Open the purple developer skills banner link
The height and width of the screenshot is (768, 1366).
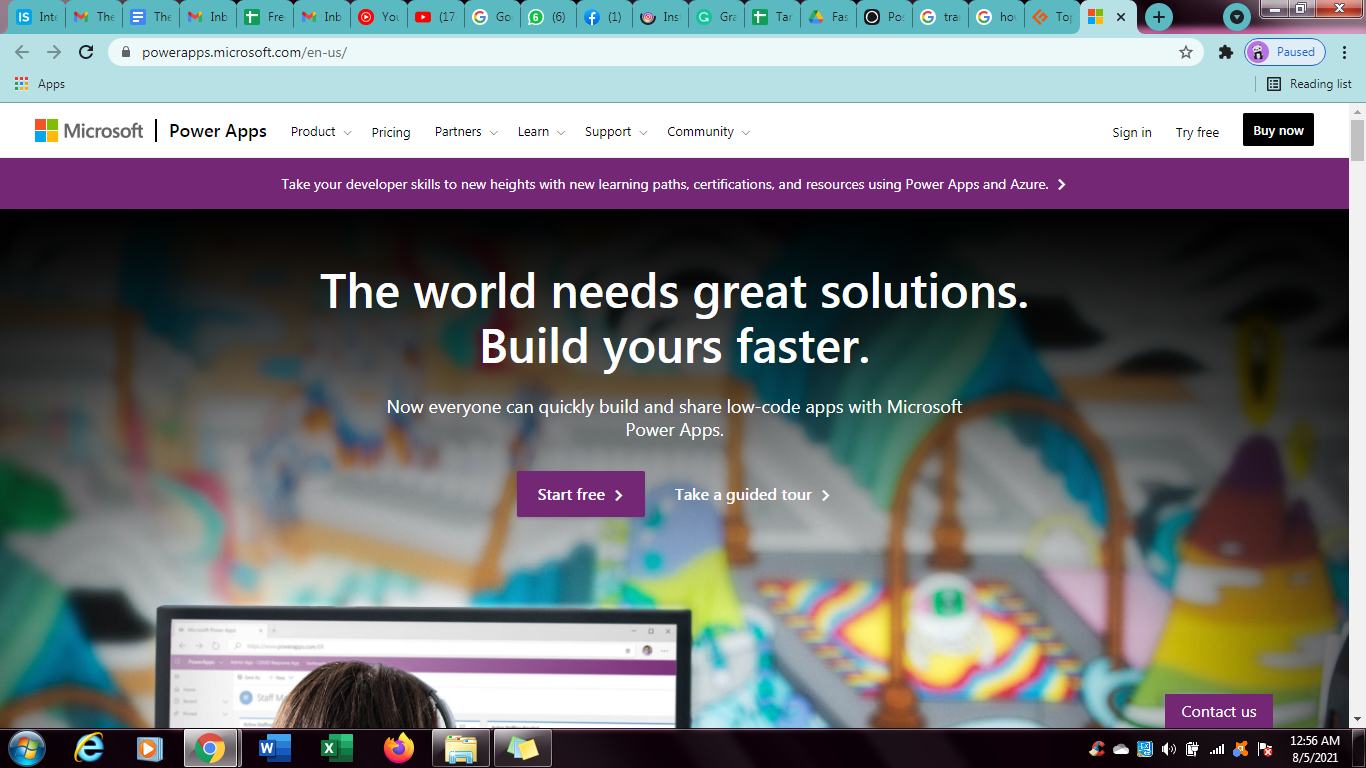[673, 184]
